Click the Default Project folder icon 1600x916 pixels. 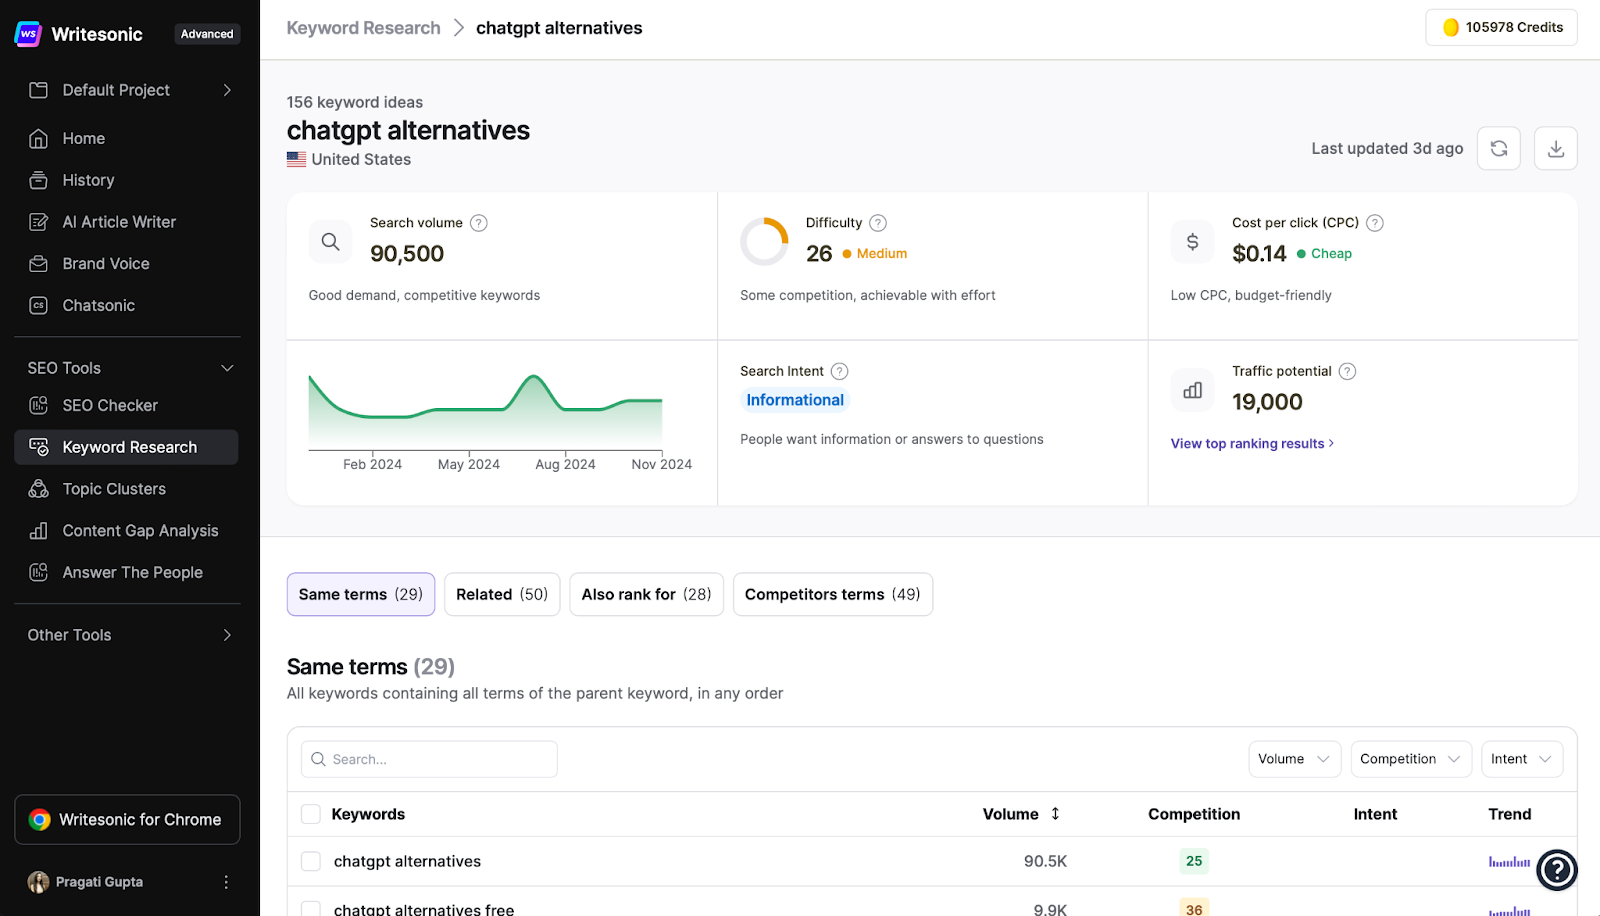click(38, 90)
